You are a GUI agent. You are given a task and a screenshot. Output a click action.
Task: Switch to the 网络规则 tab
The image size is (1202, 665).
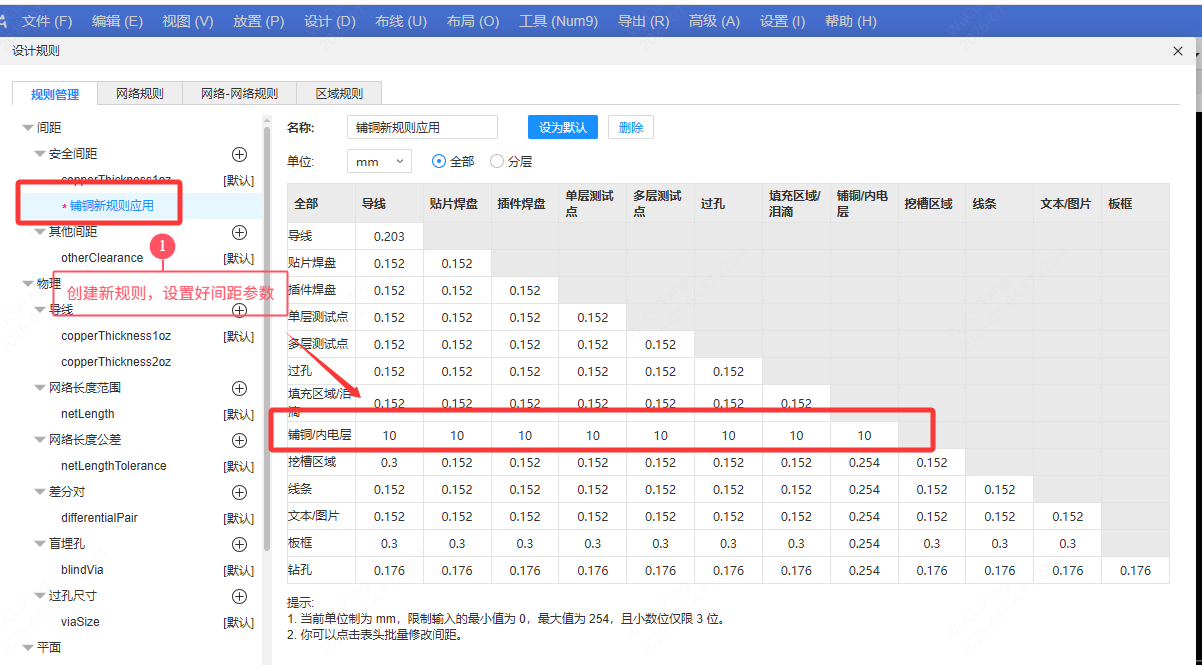139,94
